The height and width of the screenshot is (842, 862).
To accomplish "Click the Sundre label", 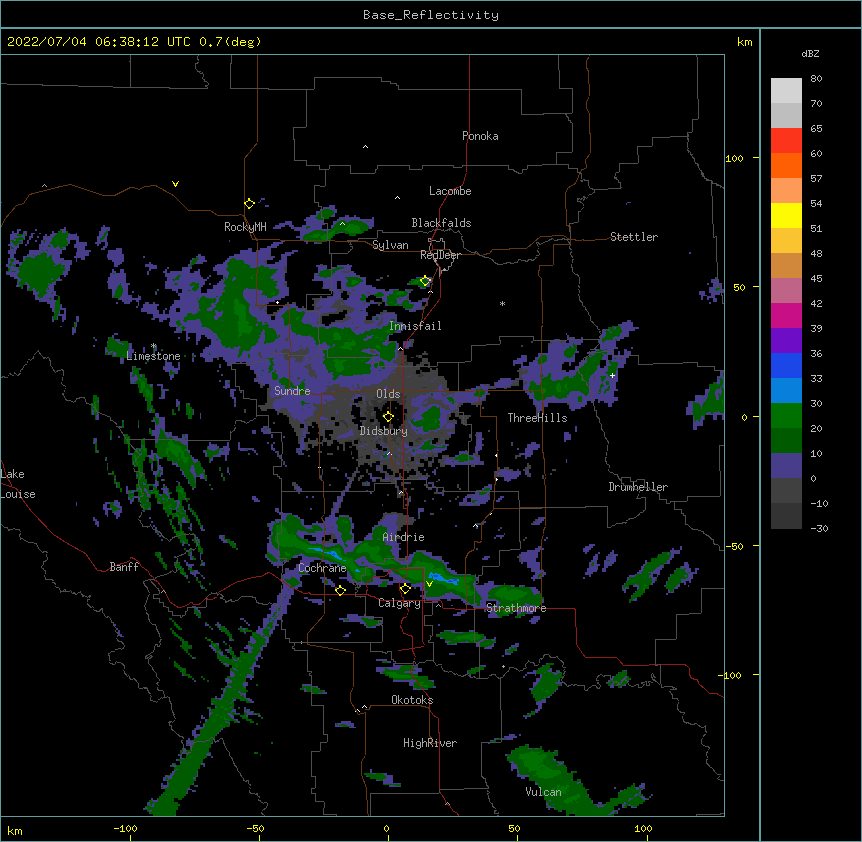I will [292, 391].
